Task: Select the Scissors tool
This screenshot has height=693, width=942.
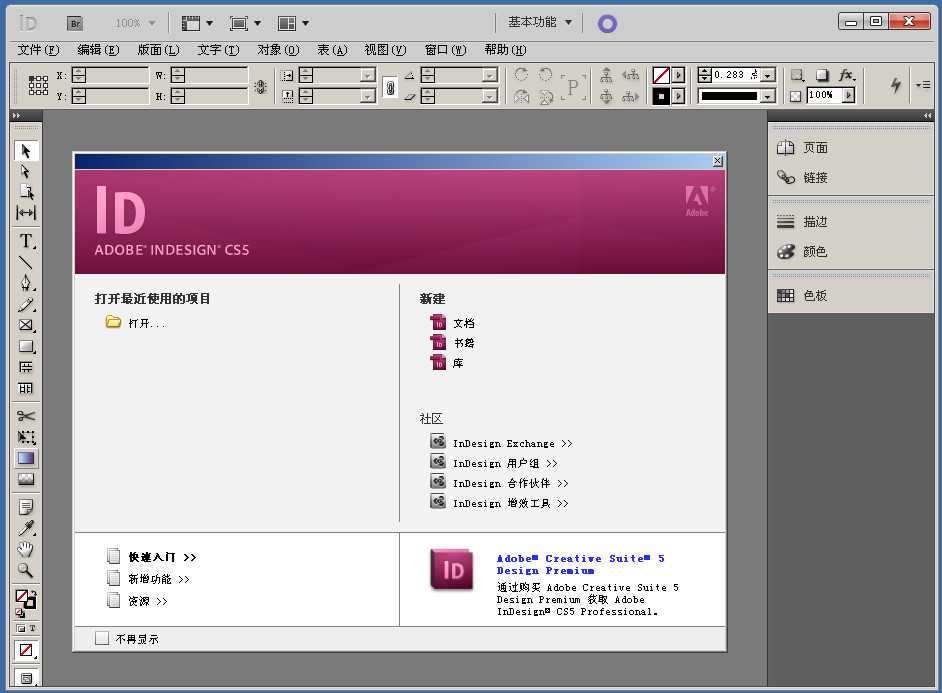Action: click(26, 416)
